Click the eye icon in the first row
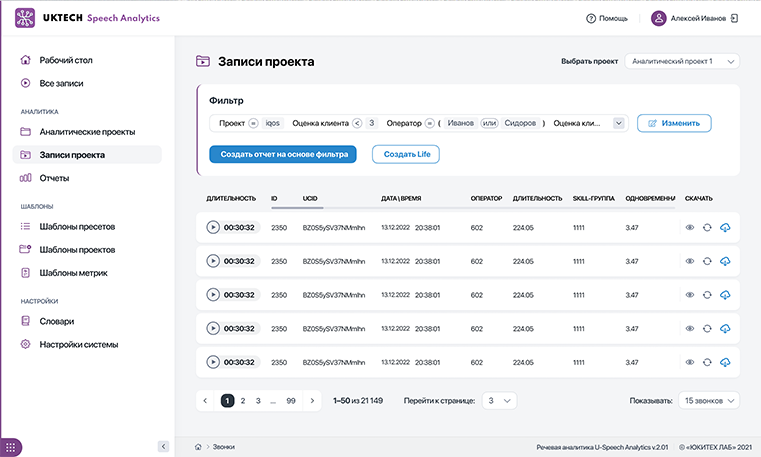Viewport: 761px width, 457px height. click(x=690, y=227)
